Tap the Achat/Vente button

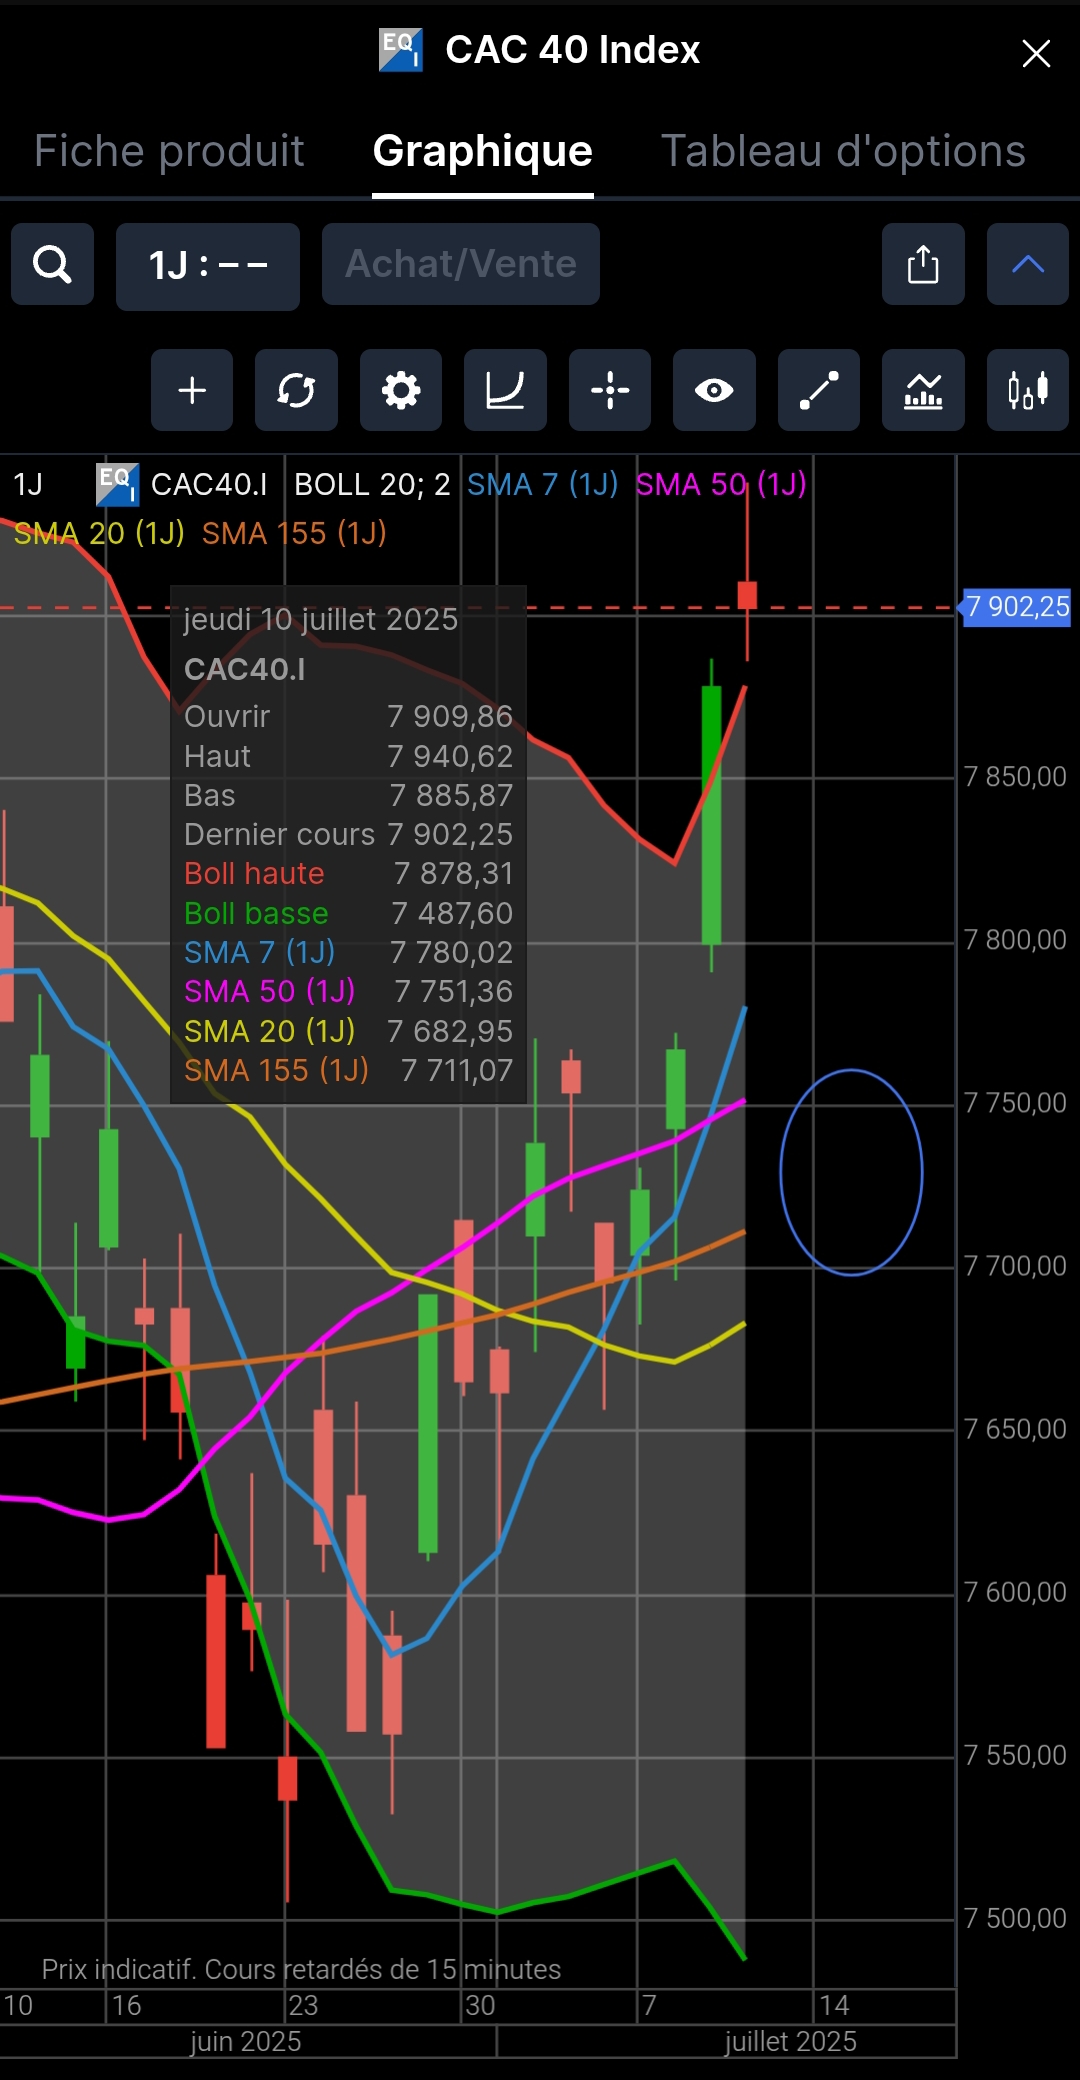461,264
